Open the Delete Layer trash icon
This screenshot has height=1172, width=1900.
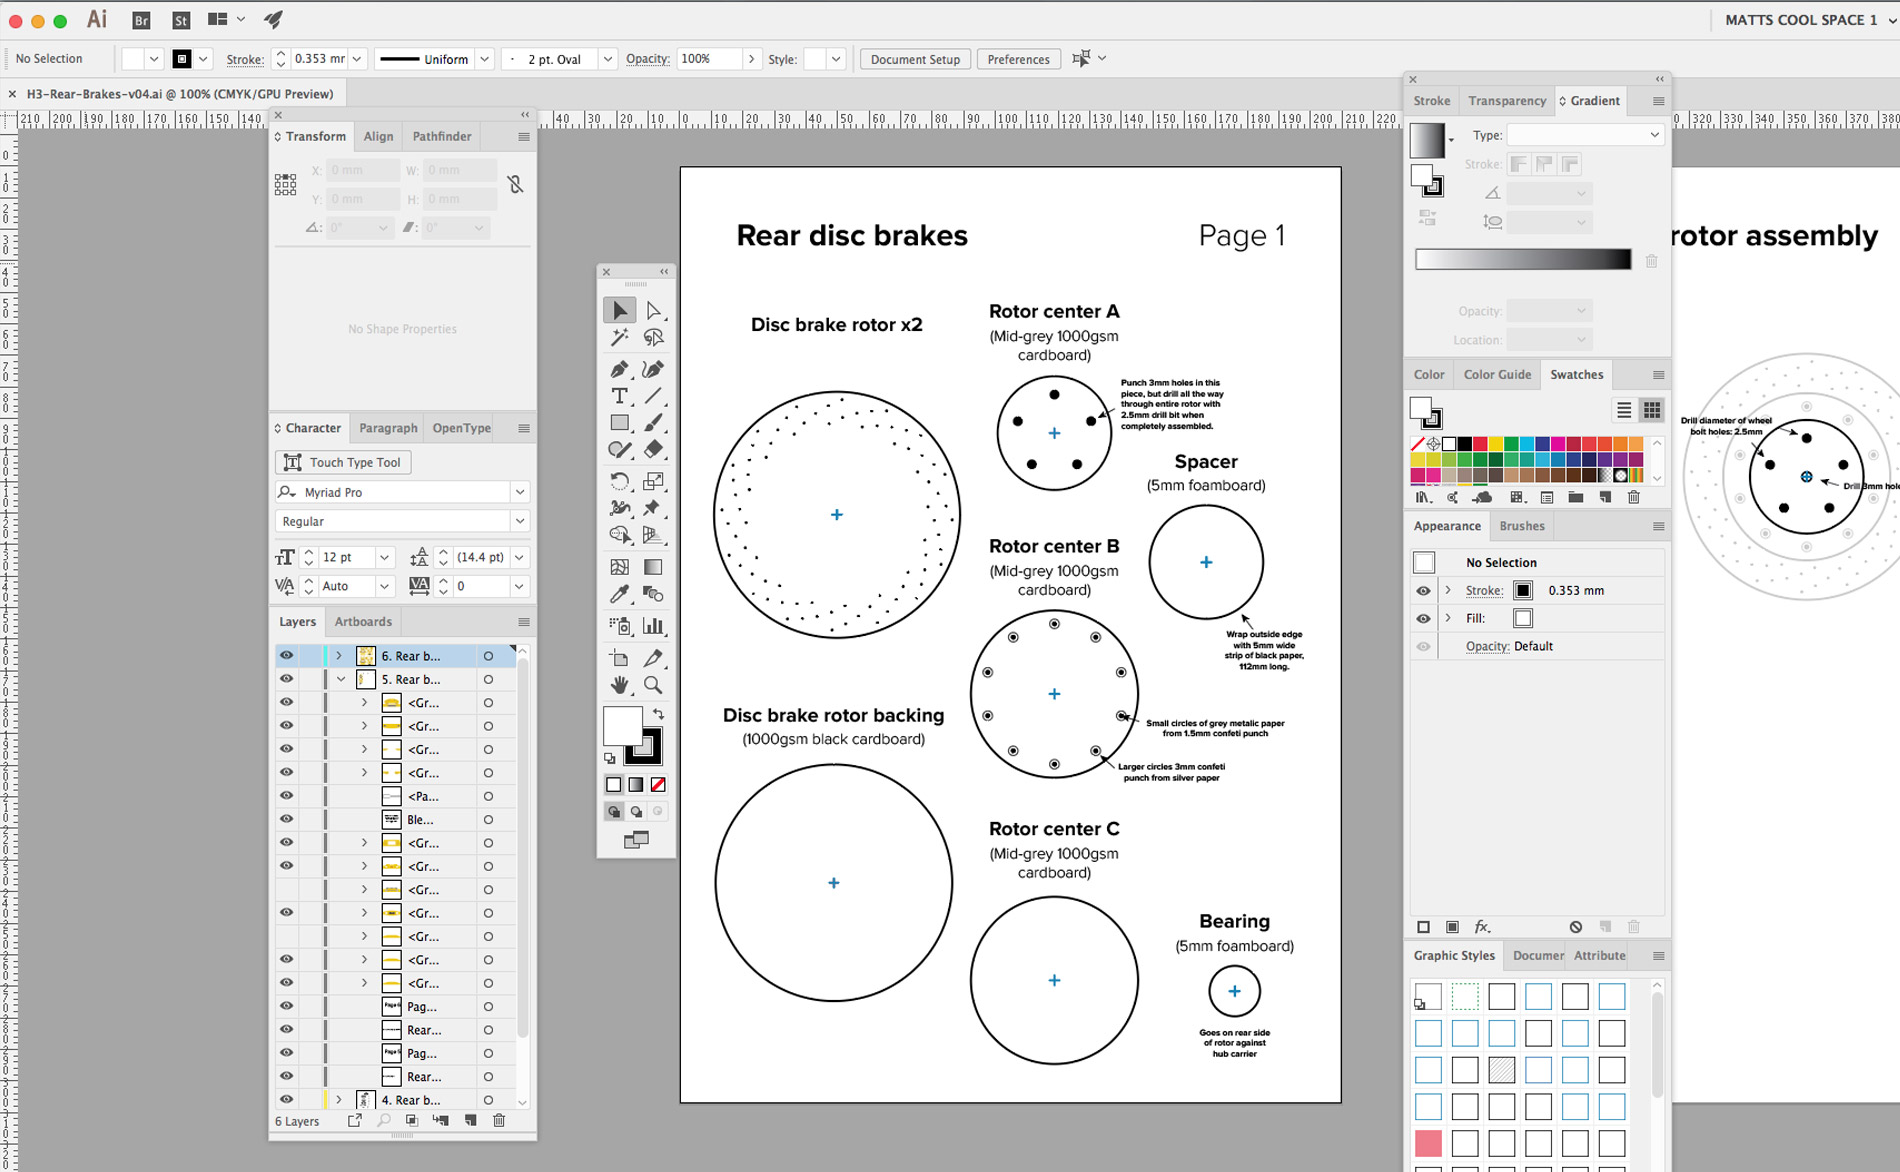(x=498, y=1119)
